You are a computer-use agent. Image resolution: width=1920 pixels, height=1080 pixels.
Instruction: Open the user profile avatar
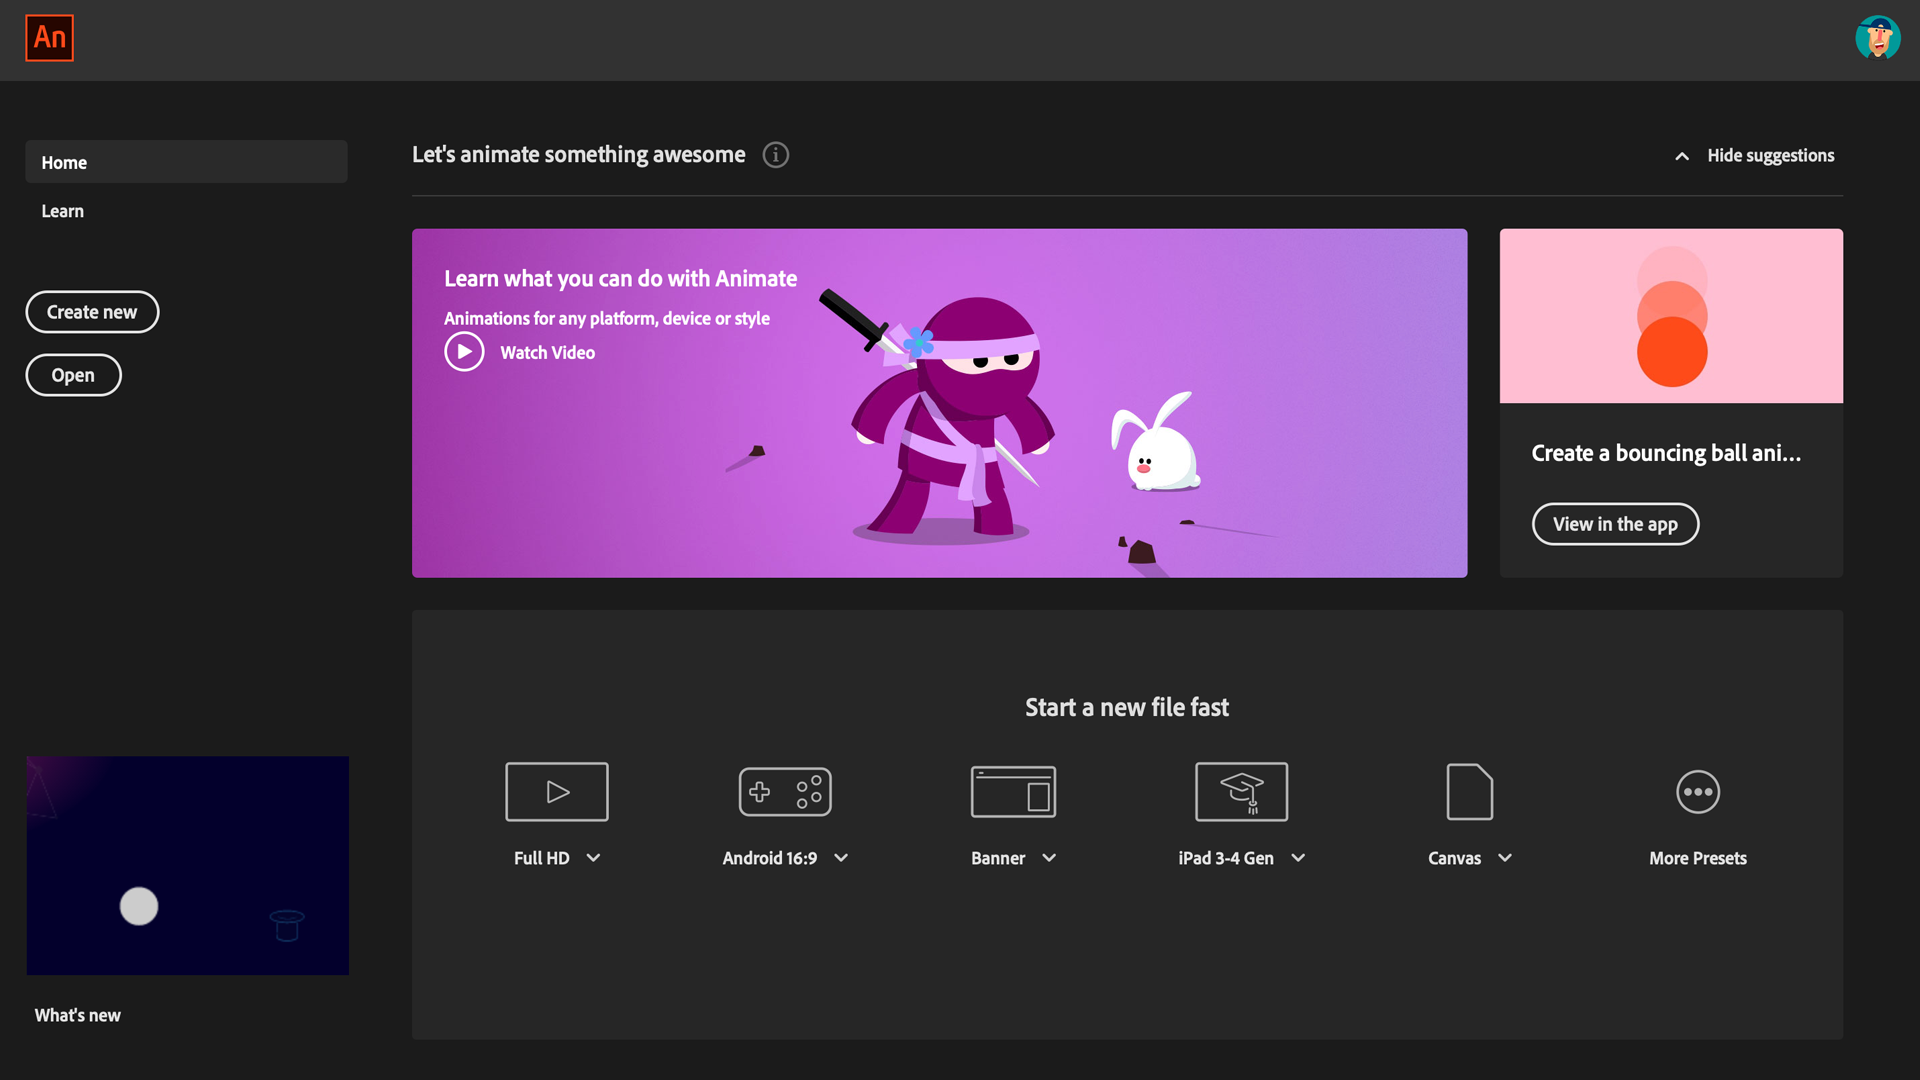pyautogui.click(x=1877, y=38)
